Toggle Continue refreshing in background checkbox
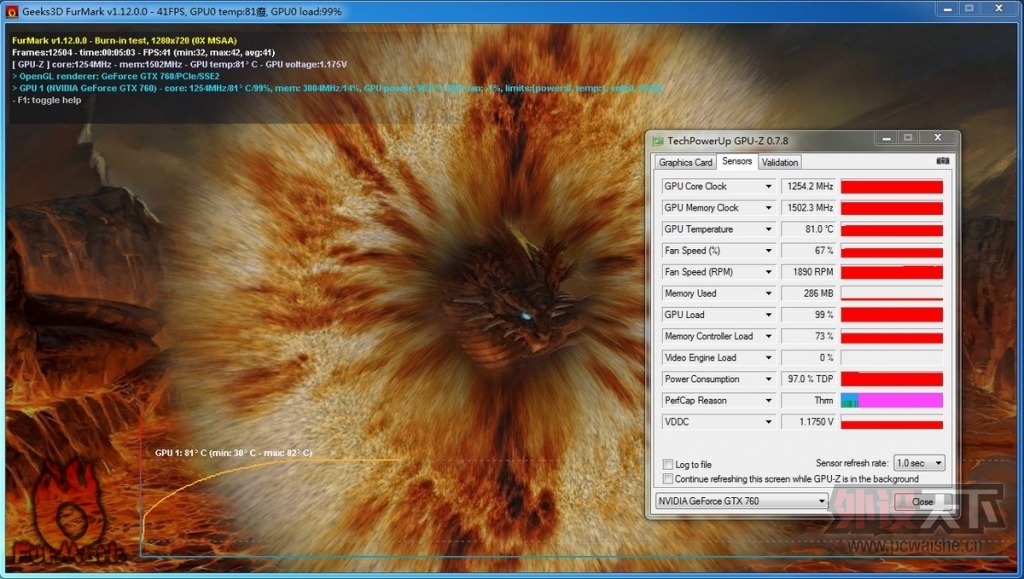Viewport: 1024px width, 579px height. tap(667, 478)
